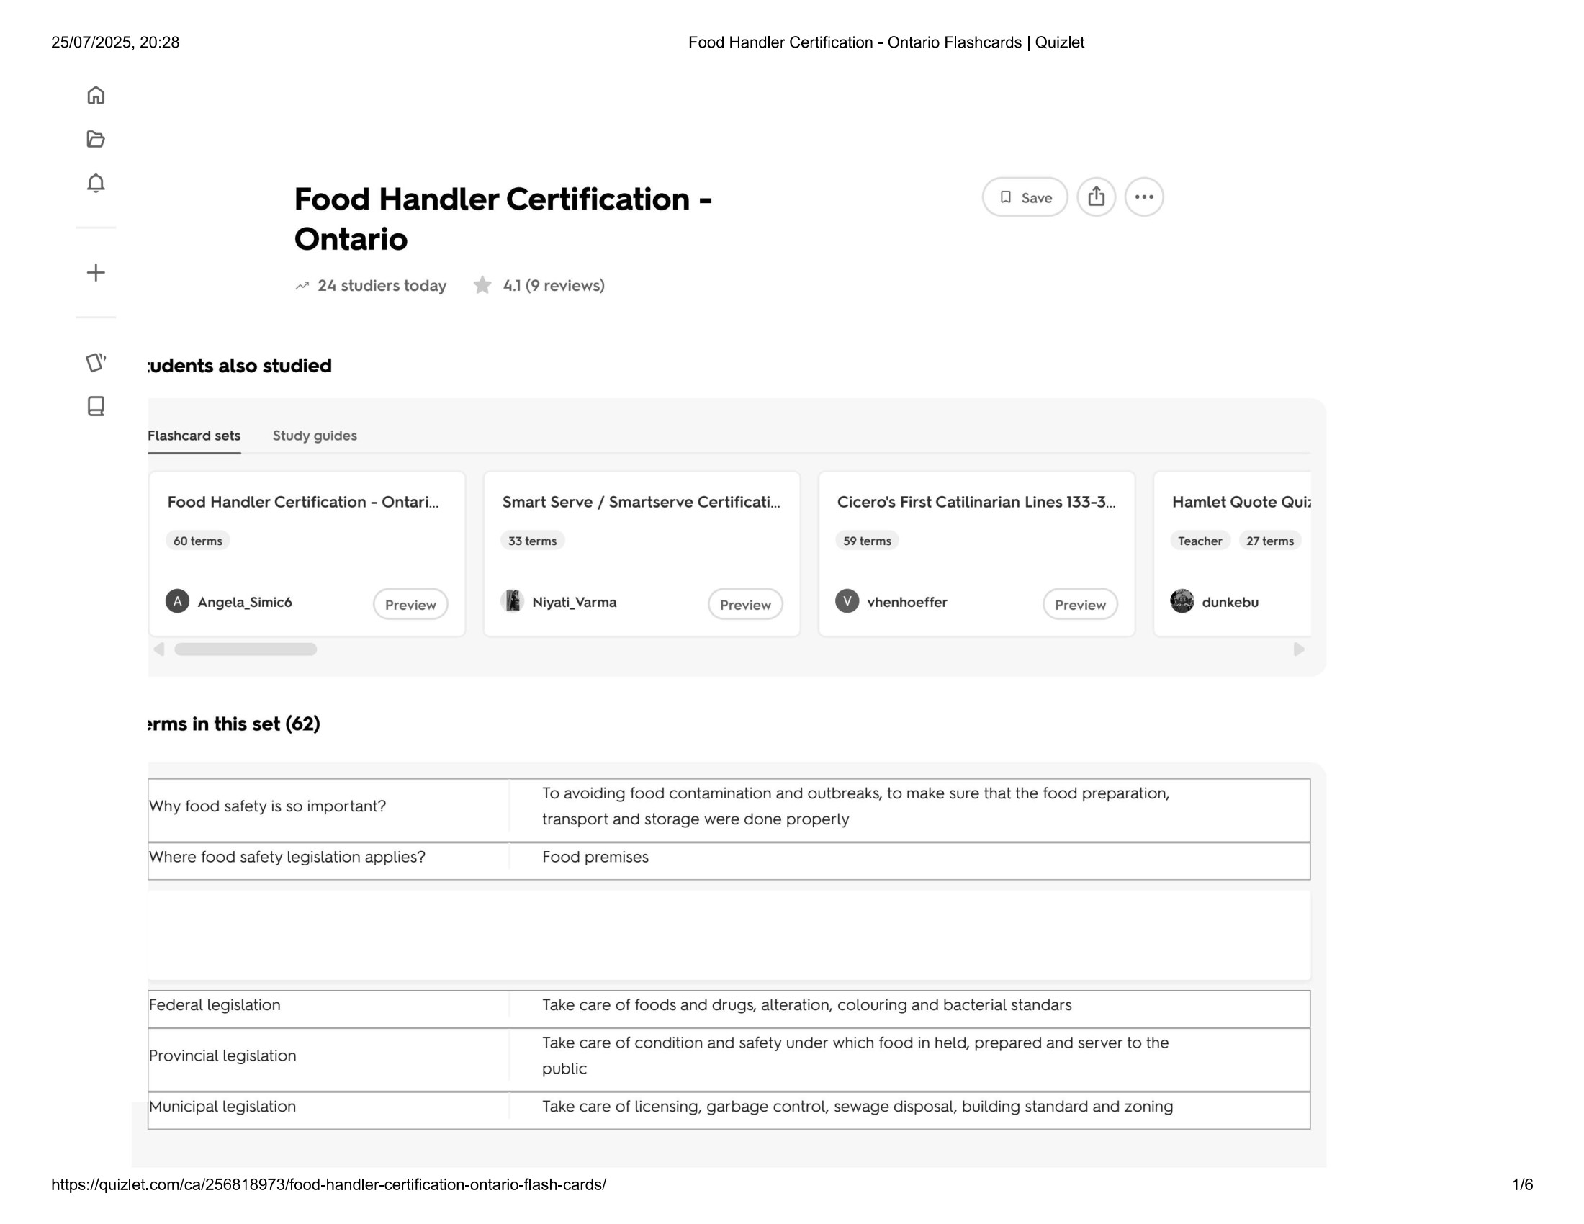Preview Angela_Simic6's Food Handler set
This screenshot has height=1224, width=1584.
[410, 604]
